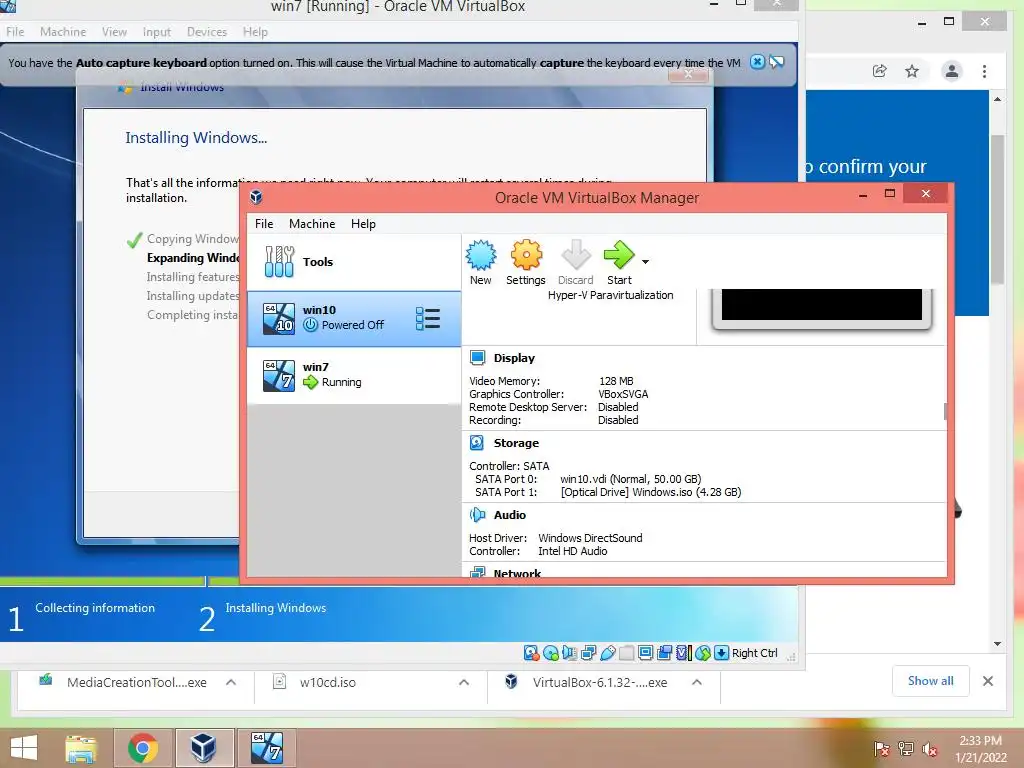Click the CPU virtualization indicator in VM status bar
Viewport: 1024px width, 768px height.
pyautogui.click(x=683, y=653)
